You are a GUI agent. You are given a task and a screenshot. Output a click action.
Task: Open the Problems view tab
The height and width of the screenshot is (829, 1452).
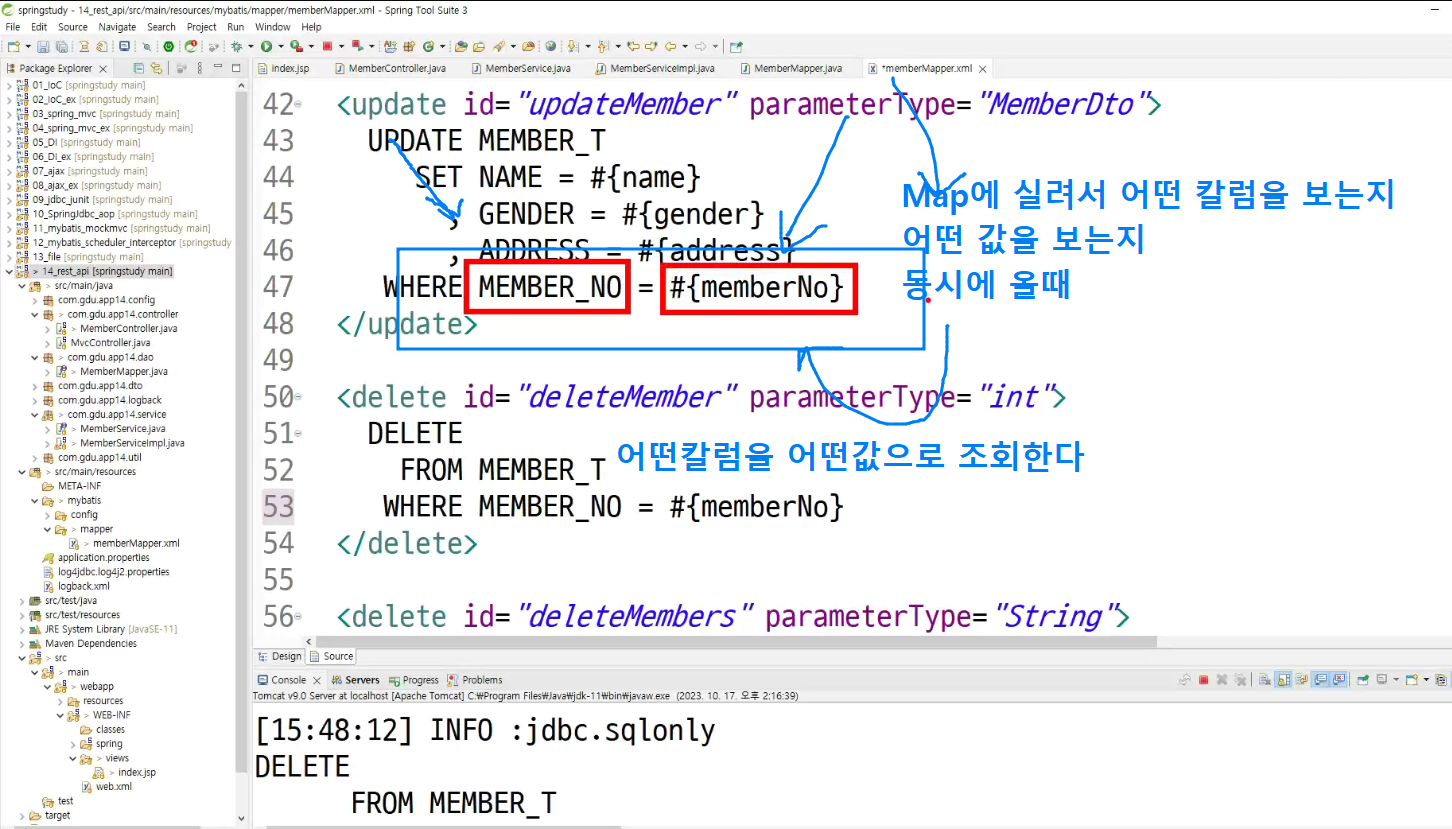(475, 680)
